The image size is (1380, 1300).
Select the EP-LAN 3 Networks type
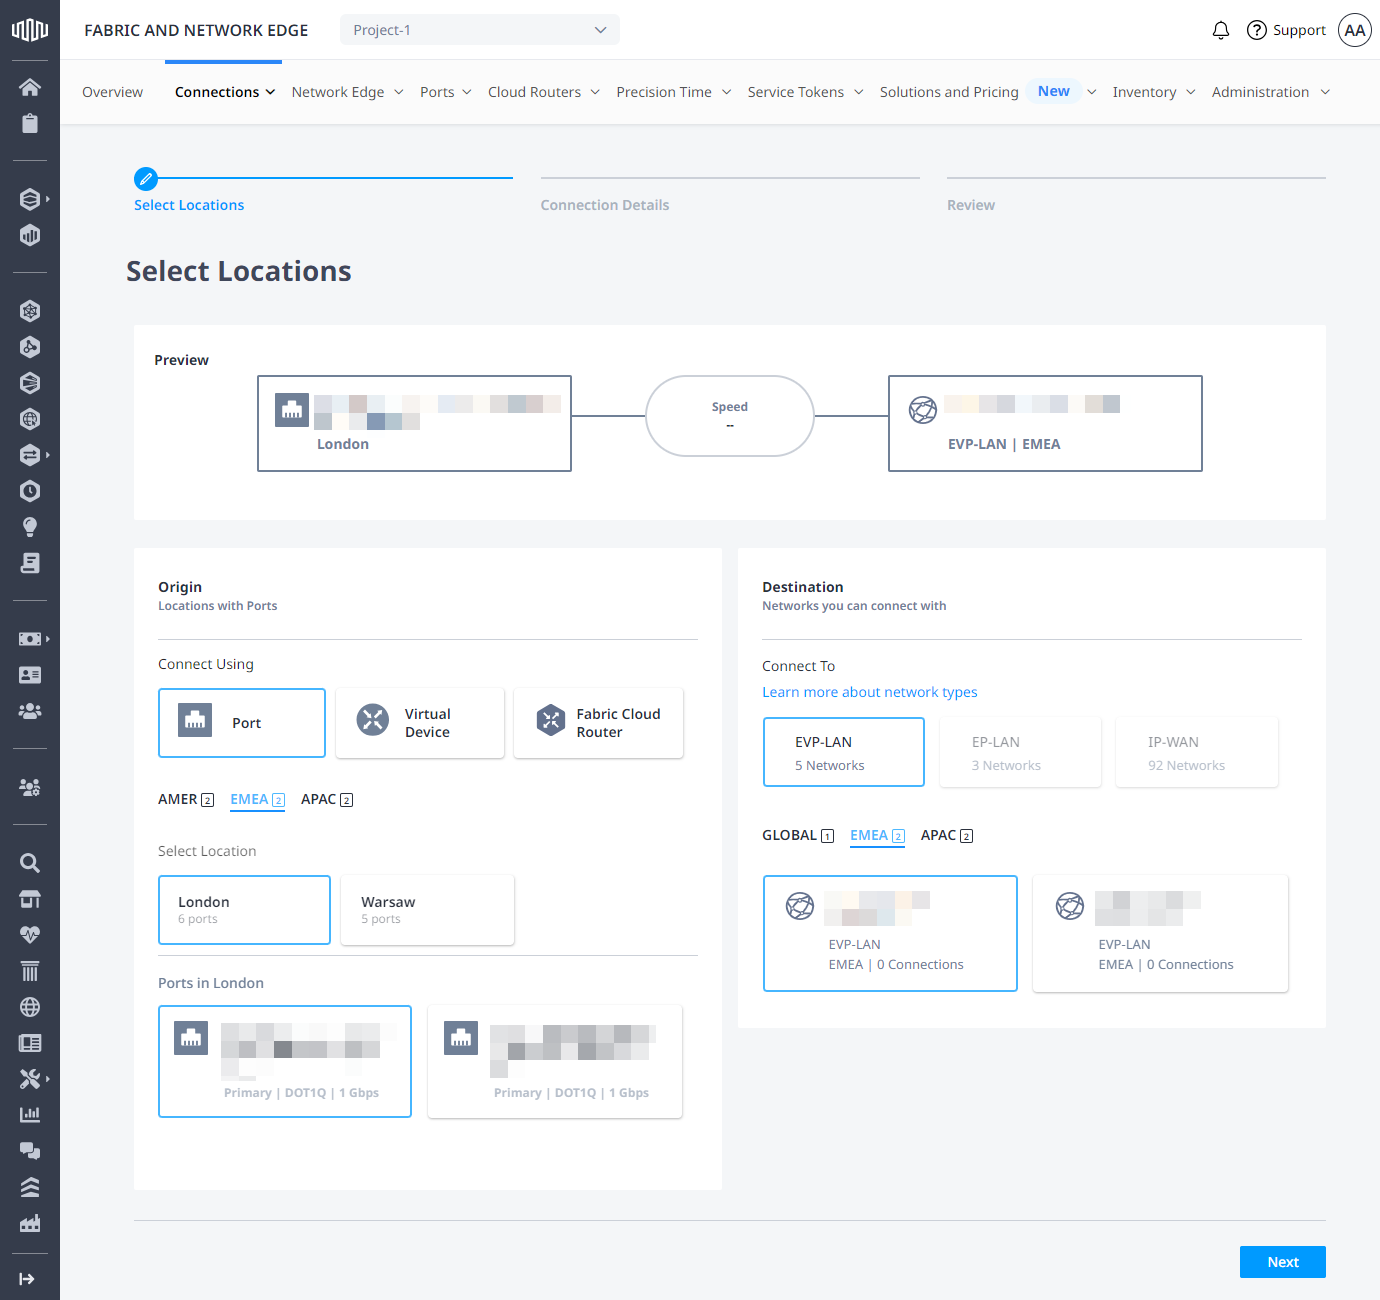(1020, 752)
